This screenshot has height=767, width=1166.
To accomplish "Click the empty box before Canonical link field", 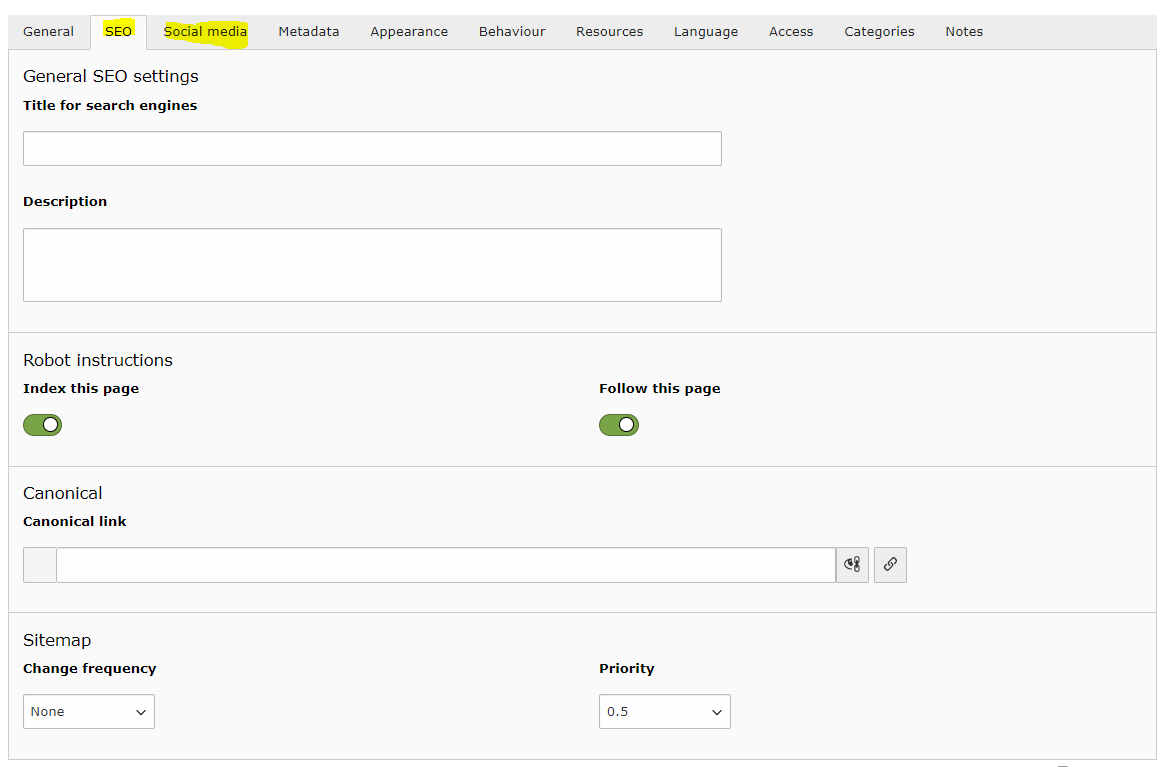I will click(40, 565).
